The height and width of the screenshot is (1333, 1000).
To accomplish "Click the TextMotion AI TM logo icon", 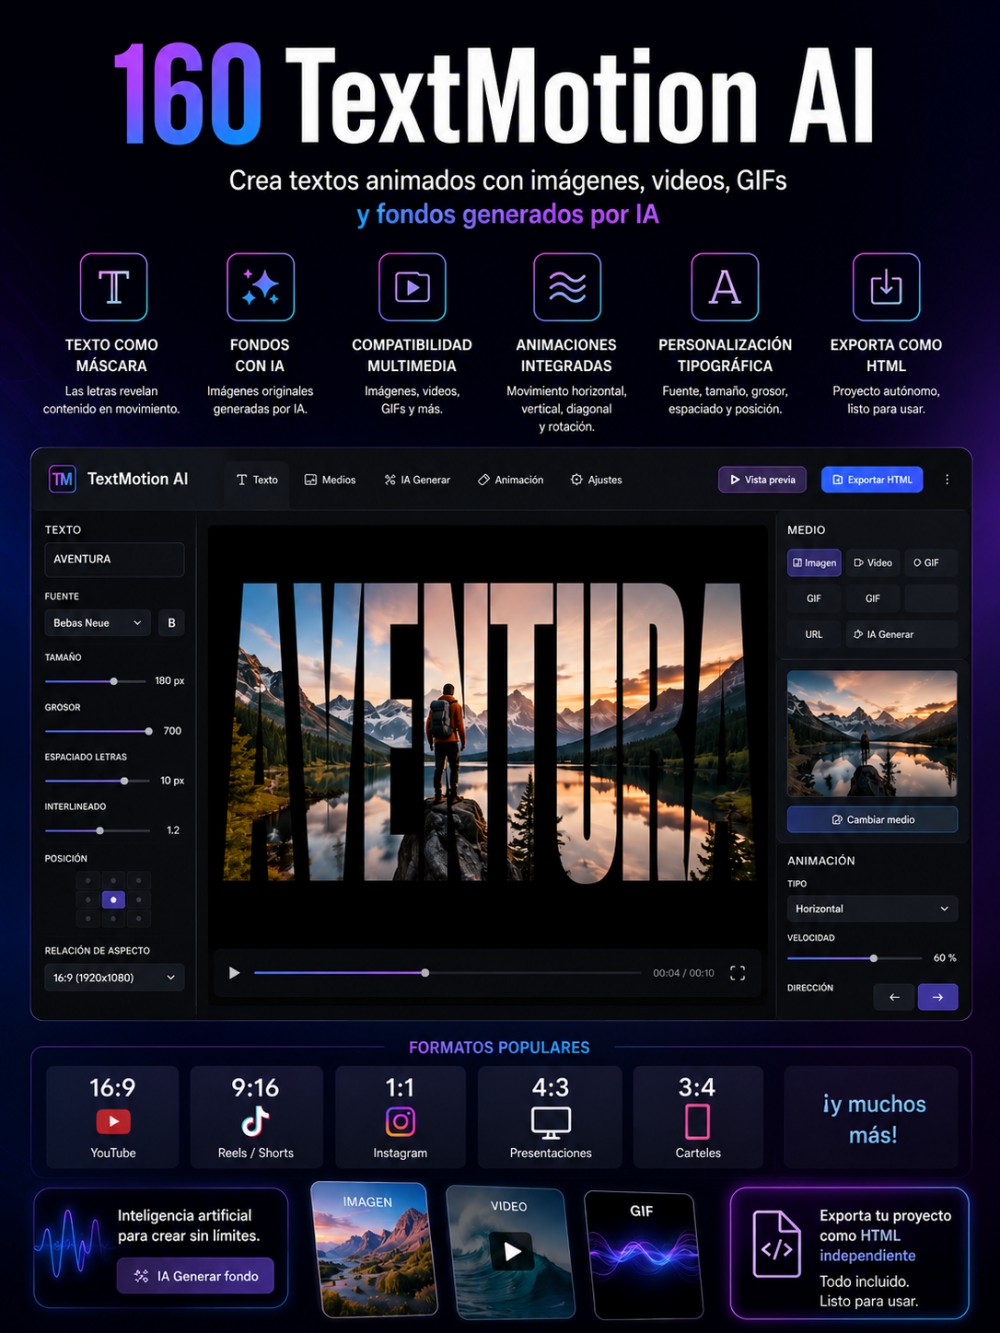I will pyautogui.click(x=62, y=479).
